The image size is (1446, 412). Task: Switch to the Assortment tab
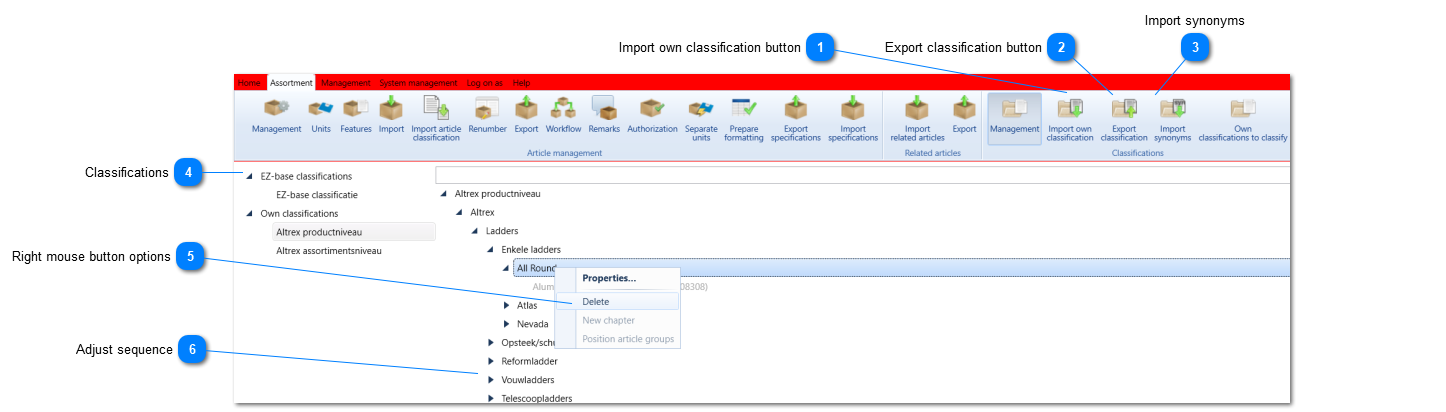[292, 83]
